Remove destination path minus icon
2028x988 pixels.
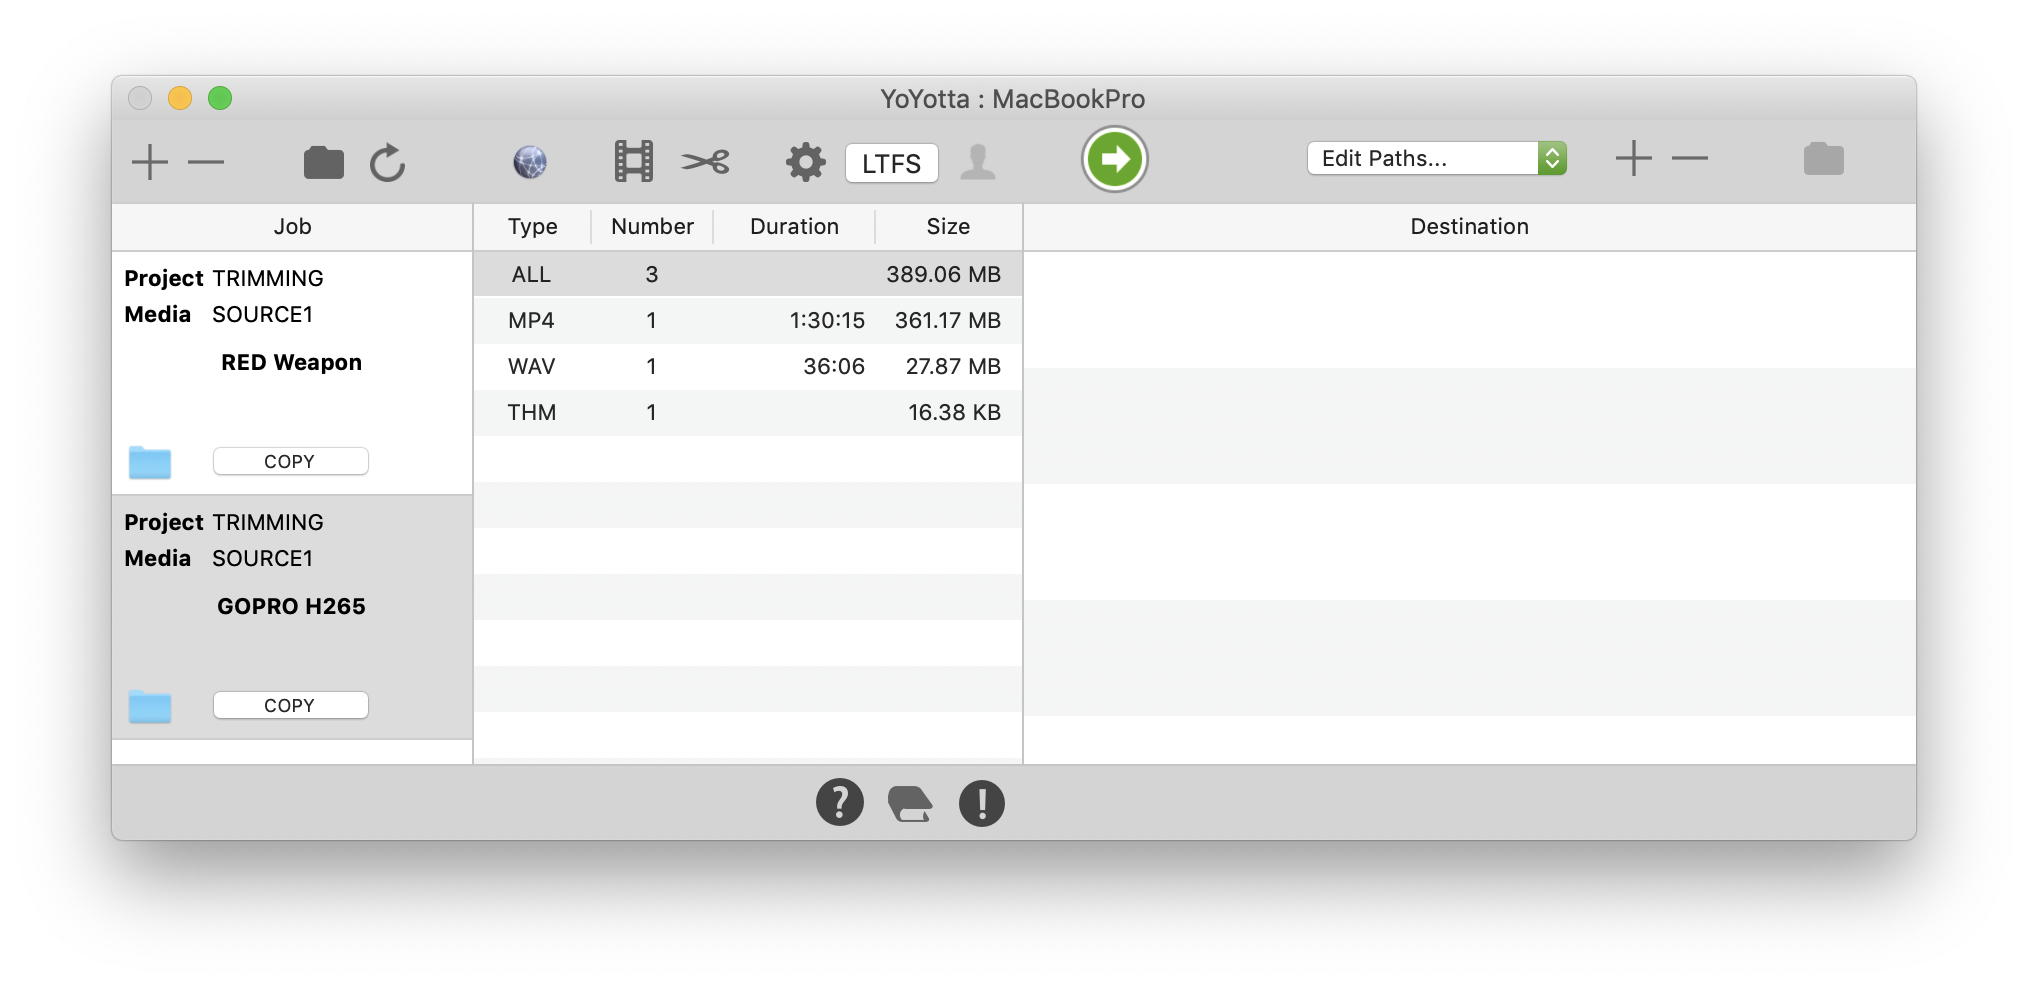(x=1690, y=158)
